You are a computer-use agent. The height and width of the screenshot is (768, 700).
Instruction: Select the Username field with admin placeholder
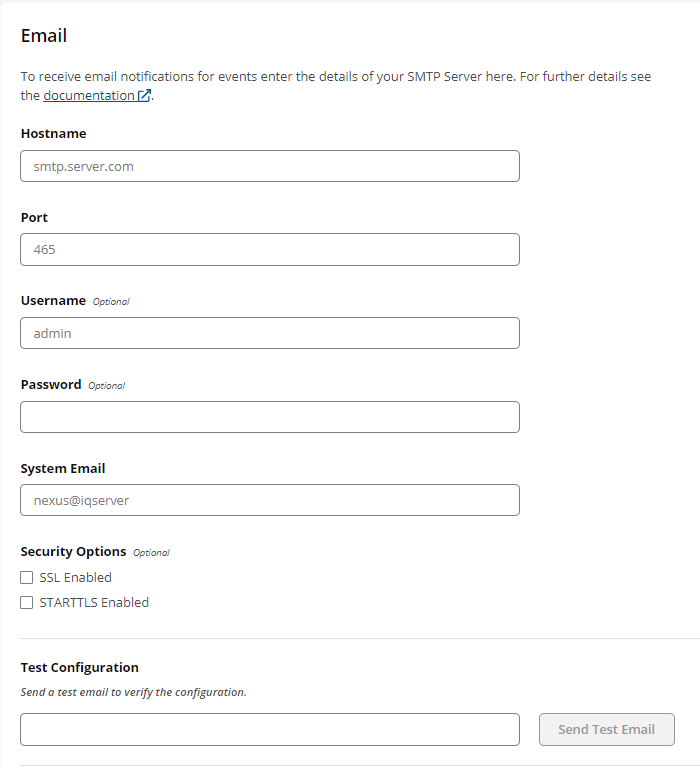click(270, 333)
